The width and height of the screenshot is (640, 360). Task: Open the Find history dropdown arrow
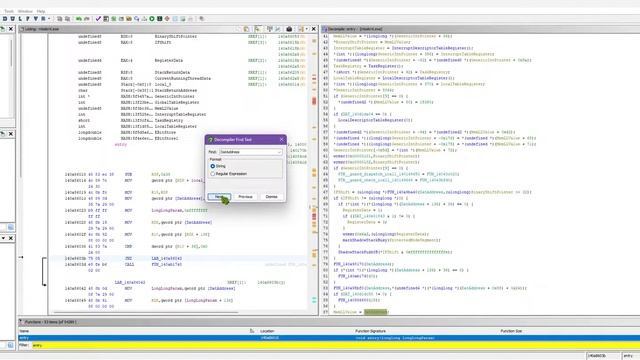tap(280, 152)
